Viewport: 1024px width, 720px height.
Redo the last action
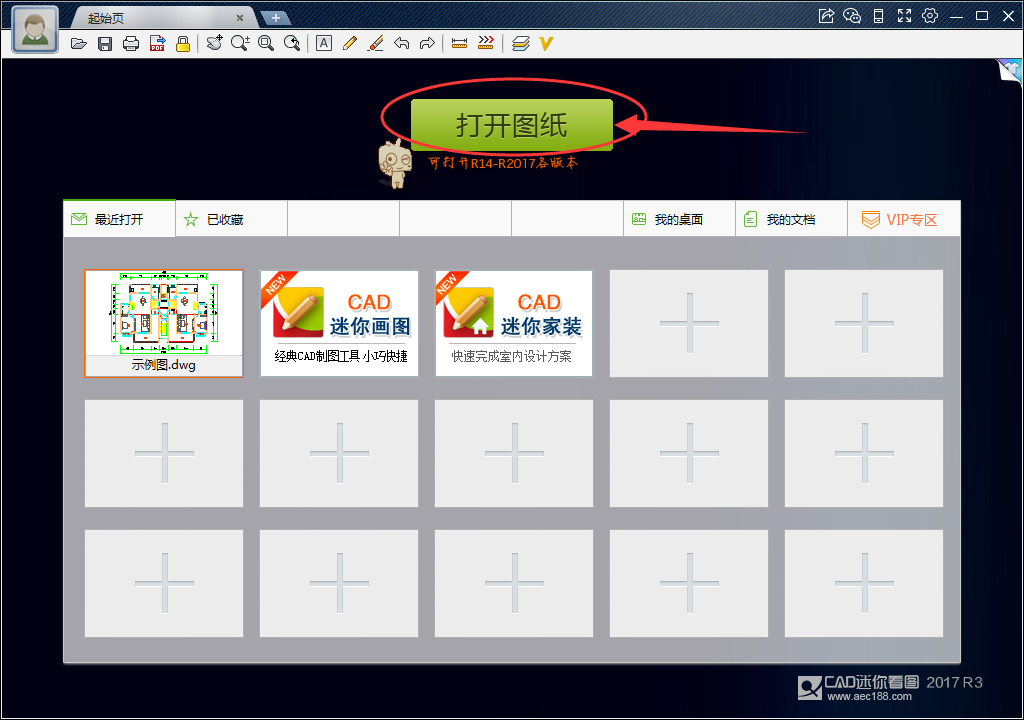(x=426, y=43)
